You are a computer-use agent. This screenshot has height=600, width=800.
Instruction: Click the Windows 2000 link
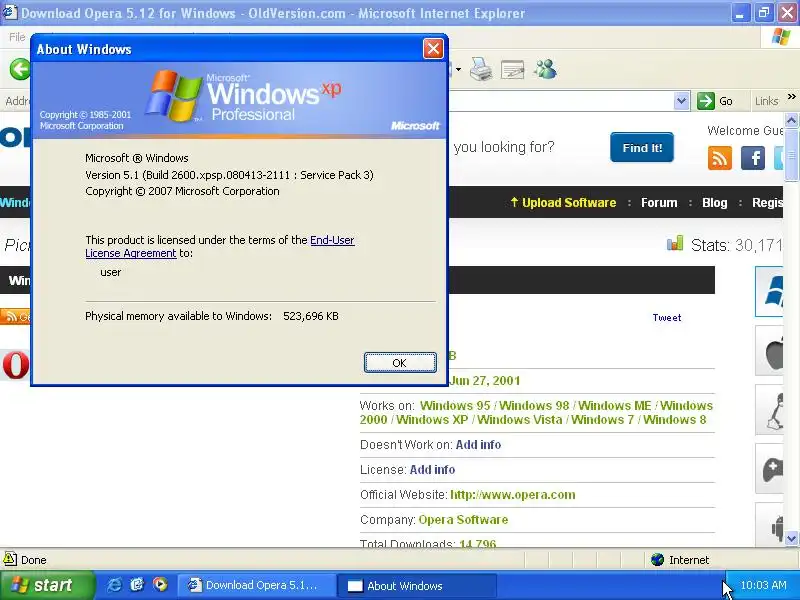tap(536, 413)
